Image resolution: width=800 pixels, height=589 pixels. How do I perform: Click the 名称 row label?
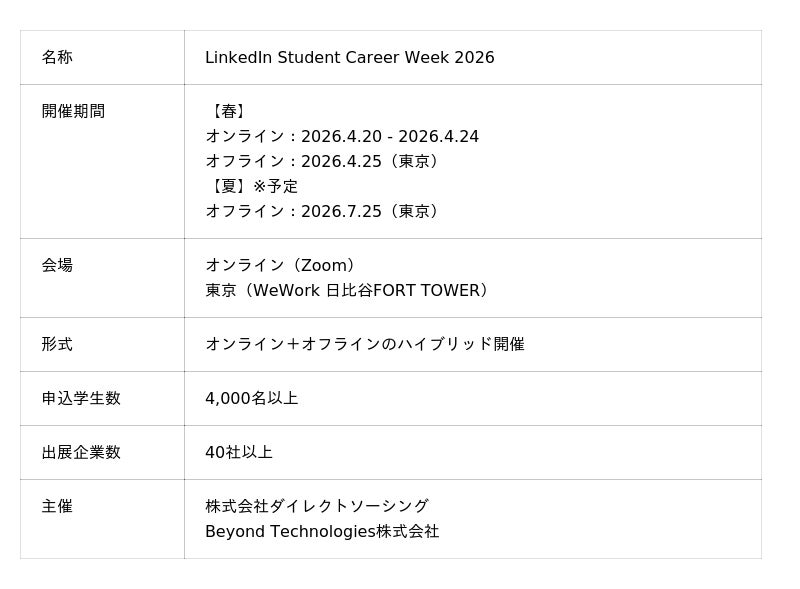pos(57,58)
